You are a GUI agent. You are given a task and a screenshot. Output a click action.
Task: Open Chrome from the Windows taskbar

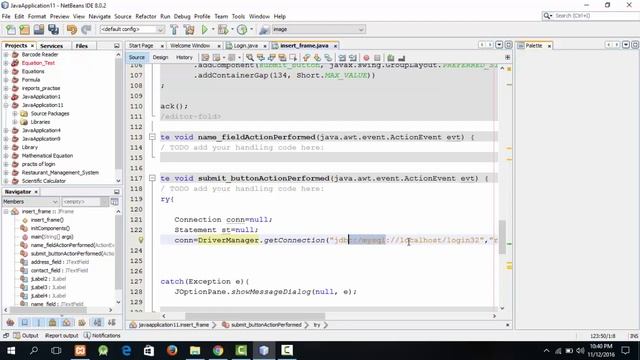(x=218, y=350)
